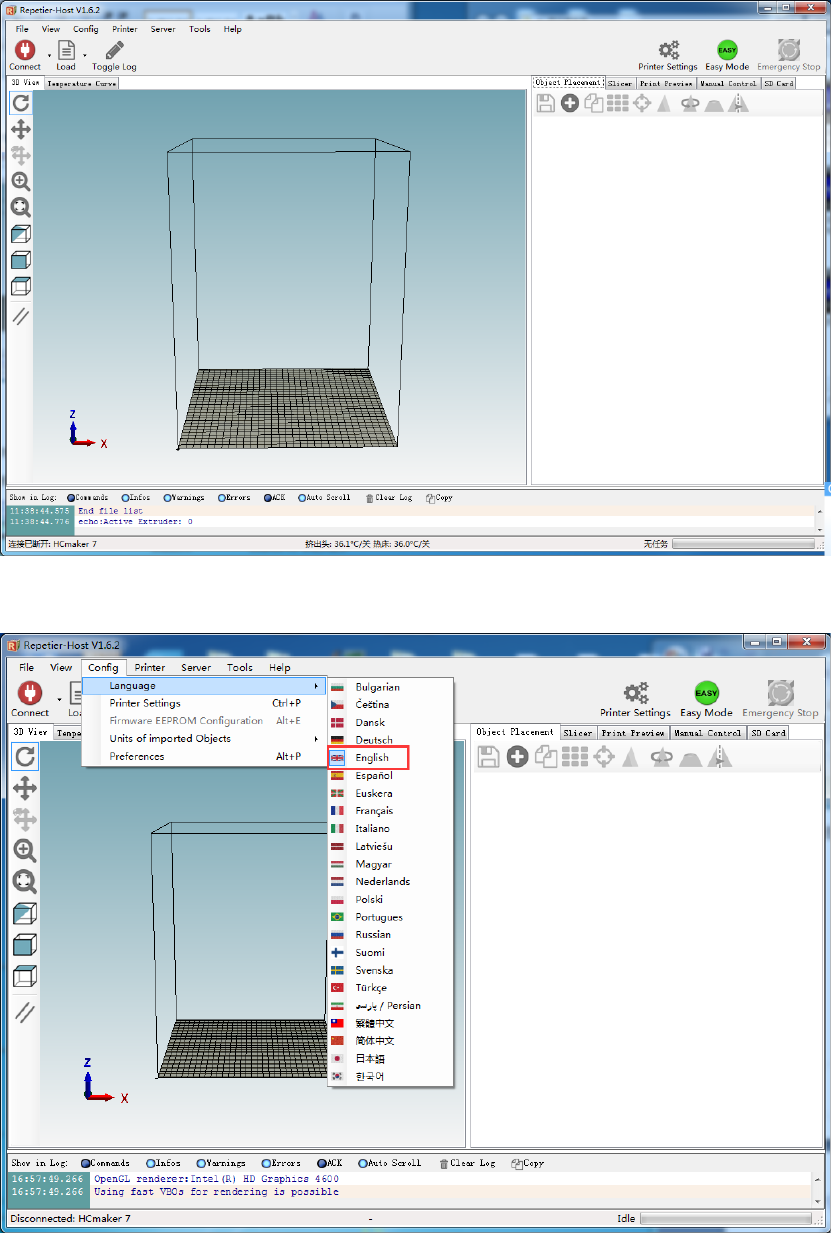Select Rotate view tool in upper window

coord(20,103)
